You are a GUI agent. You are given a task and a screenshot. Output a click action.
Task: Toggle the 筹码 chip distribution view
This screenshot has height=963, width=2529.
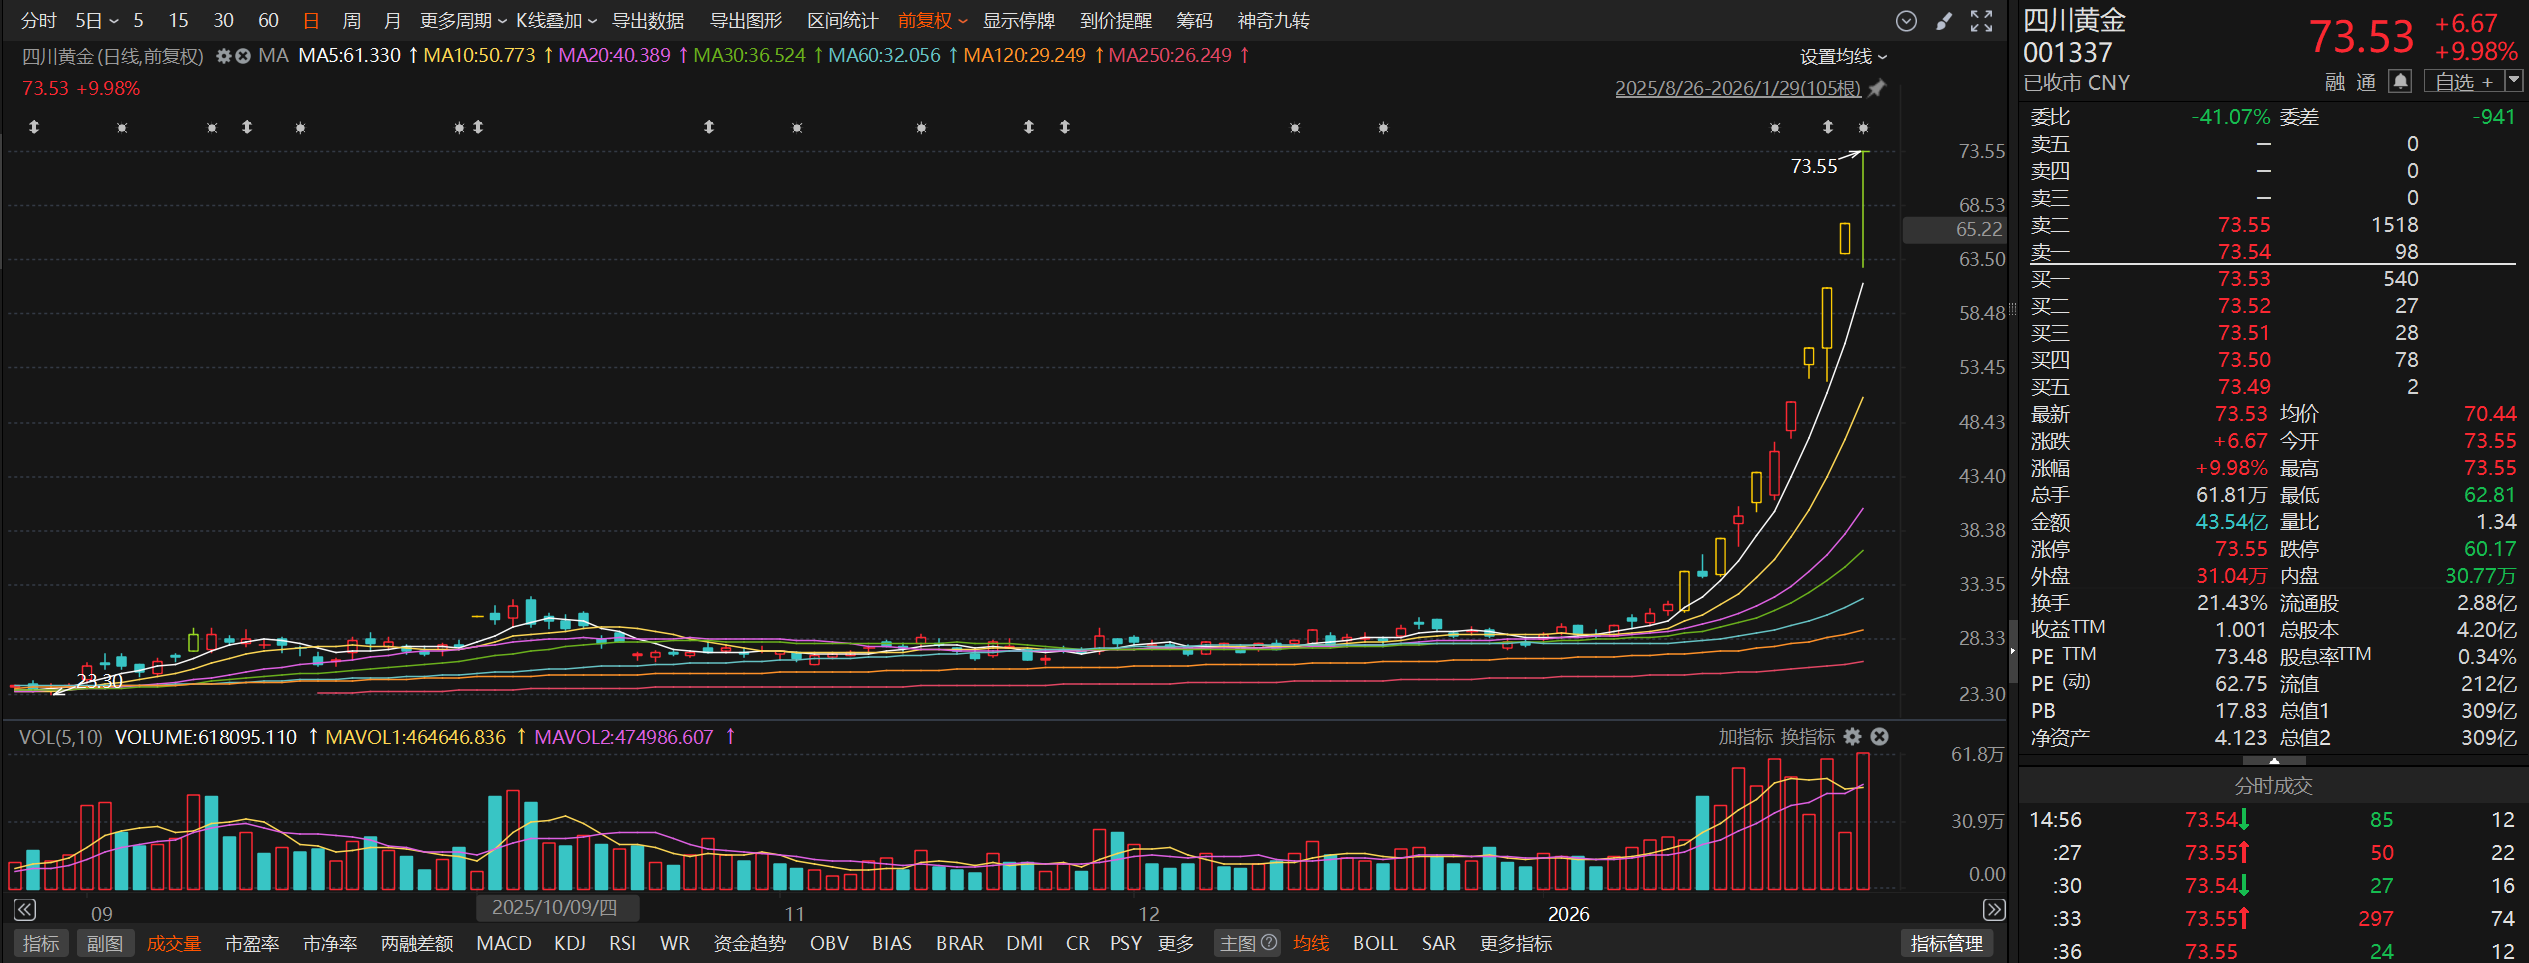pyautogui.click(x=1194, y=21)
